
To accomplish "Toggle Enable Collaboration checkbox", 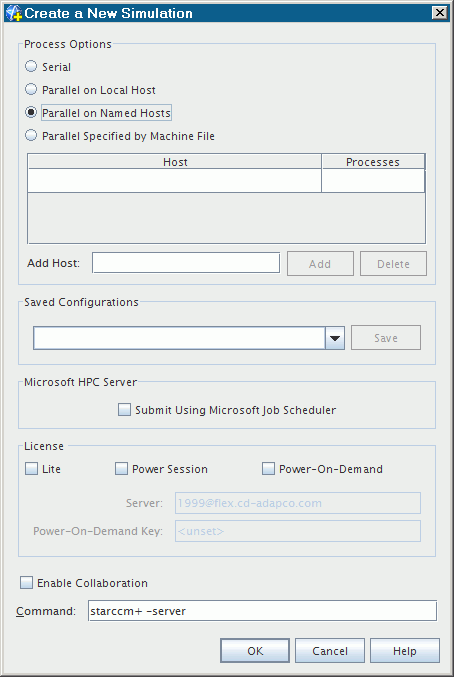I will coord(26,583).
